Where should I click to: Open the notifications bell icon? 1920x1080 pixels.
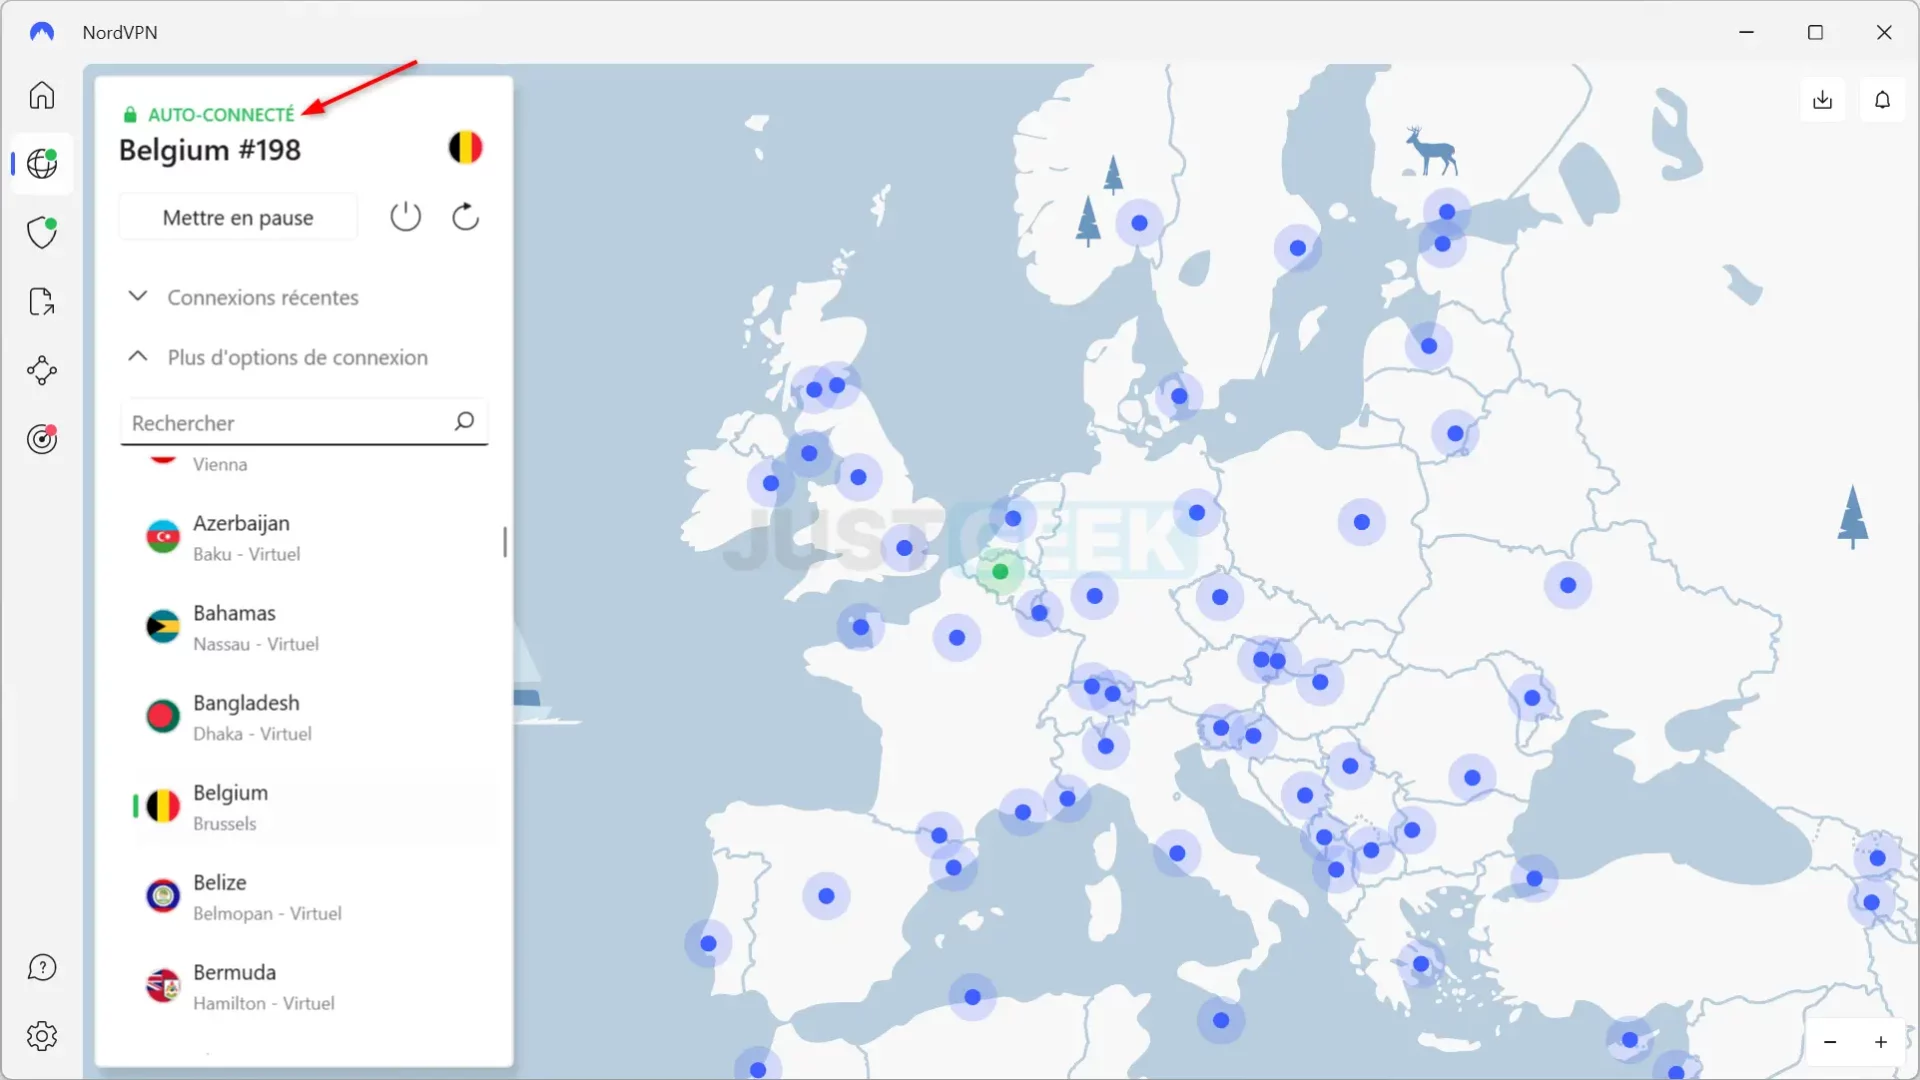1882,99
